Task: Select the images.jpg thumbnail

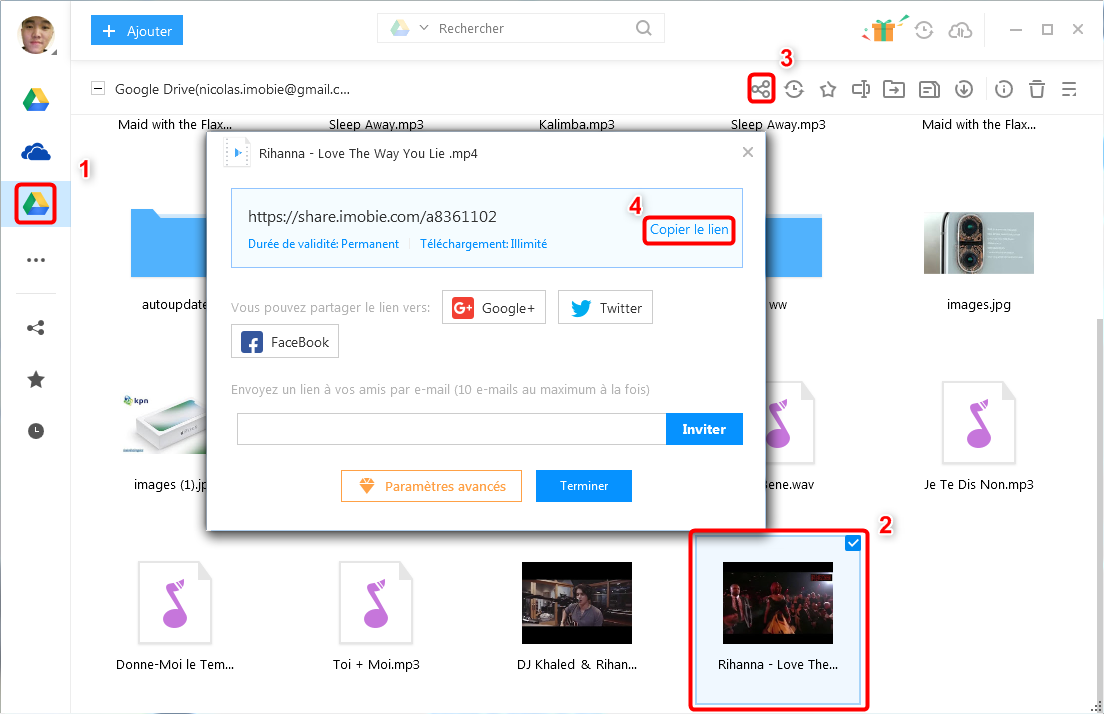Action: 979,243
